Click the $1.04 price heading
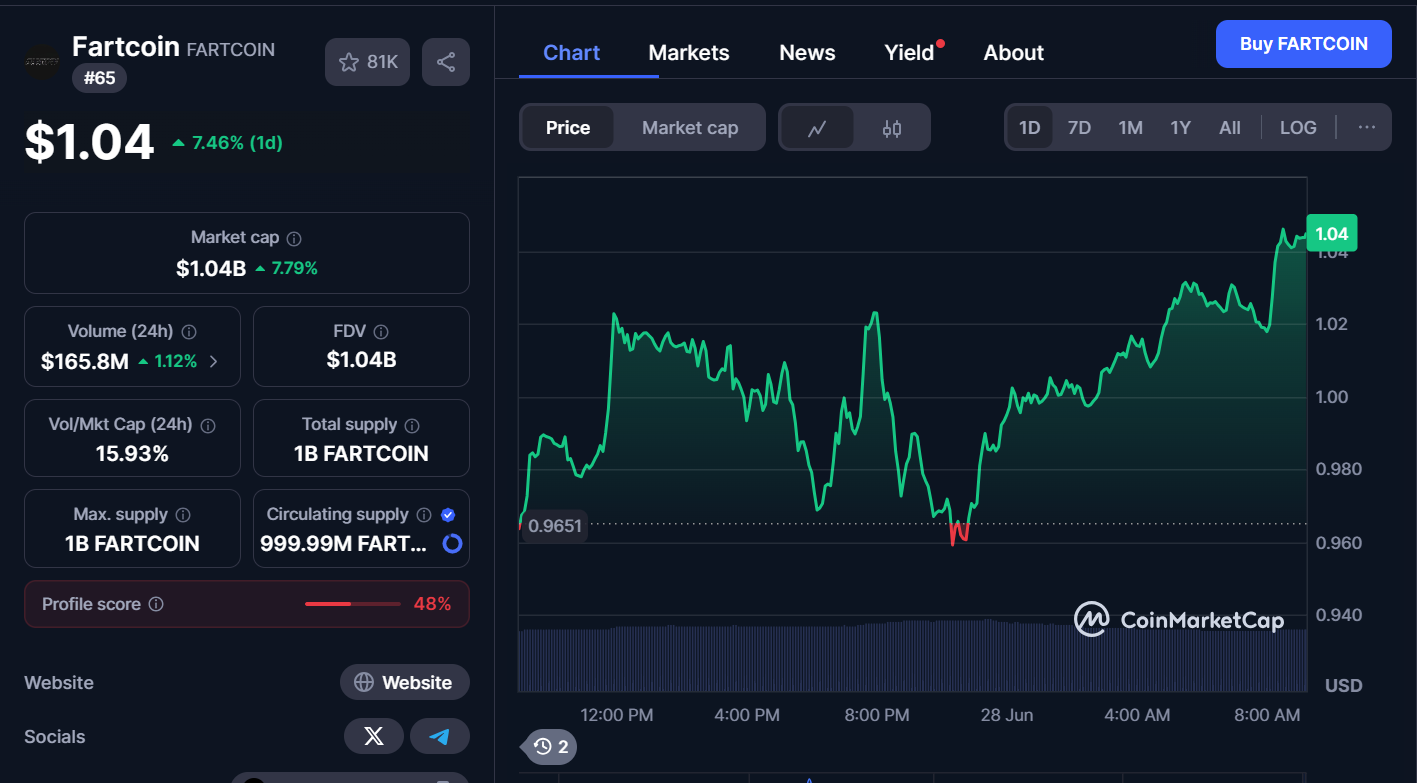The width and height of the screenshot is (1417, 783). pyautogui.click(x=90, y=142)
